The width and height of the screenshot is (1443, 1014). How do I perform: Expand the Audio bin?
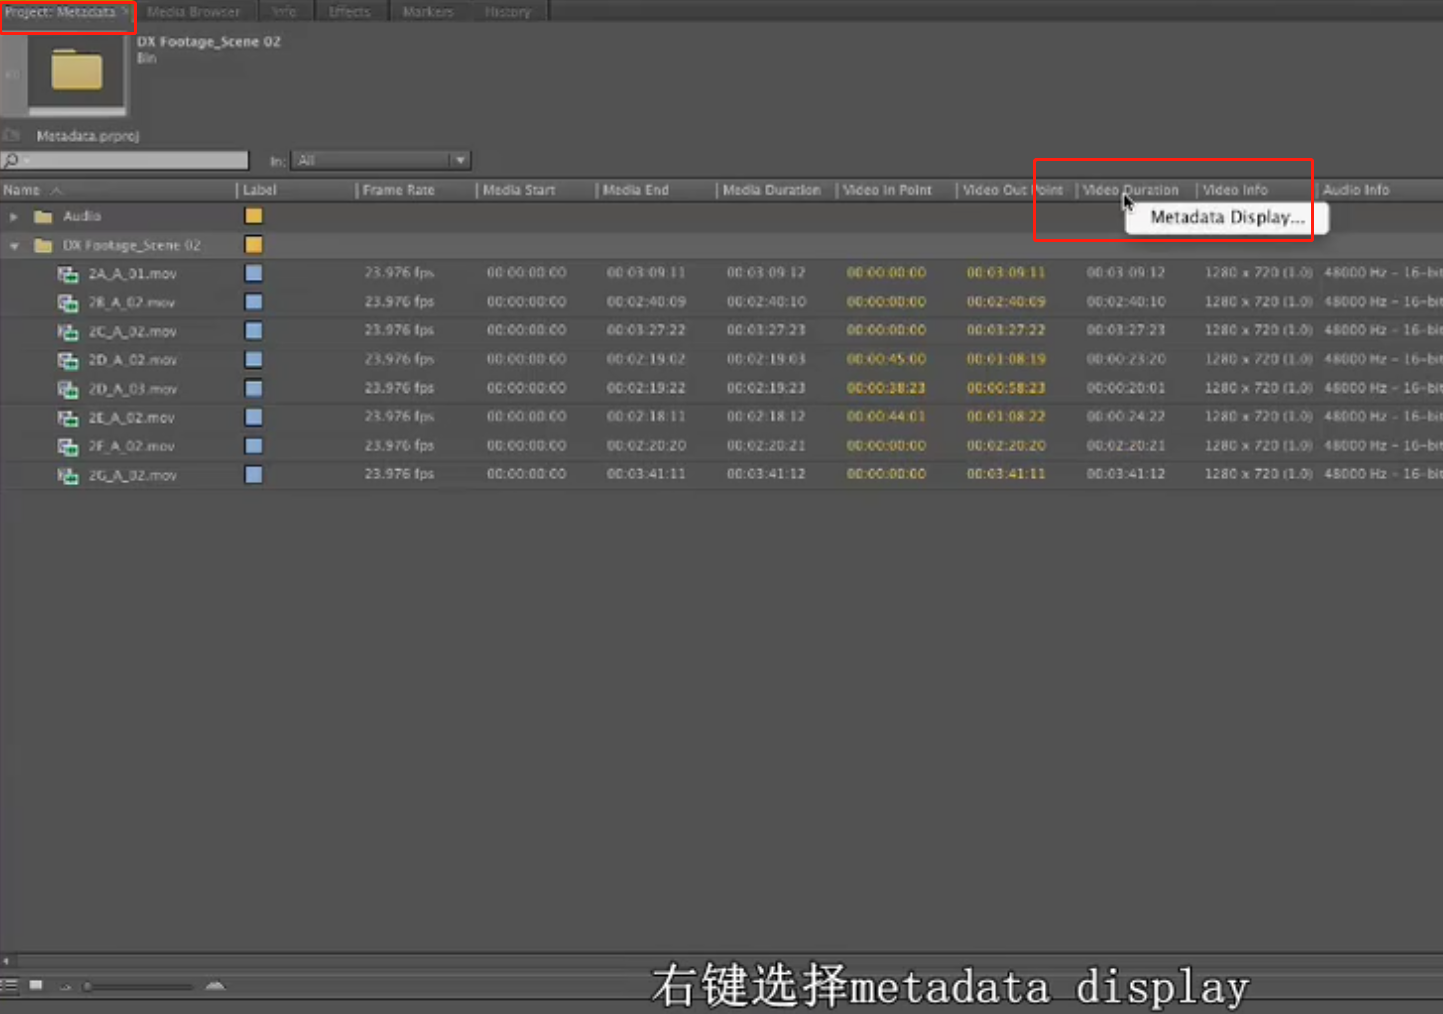point(14,216)
